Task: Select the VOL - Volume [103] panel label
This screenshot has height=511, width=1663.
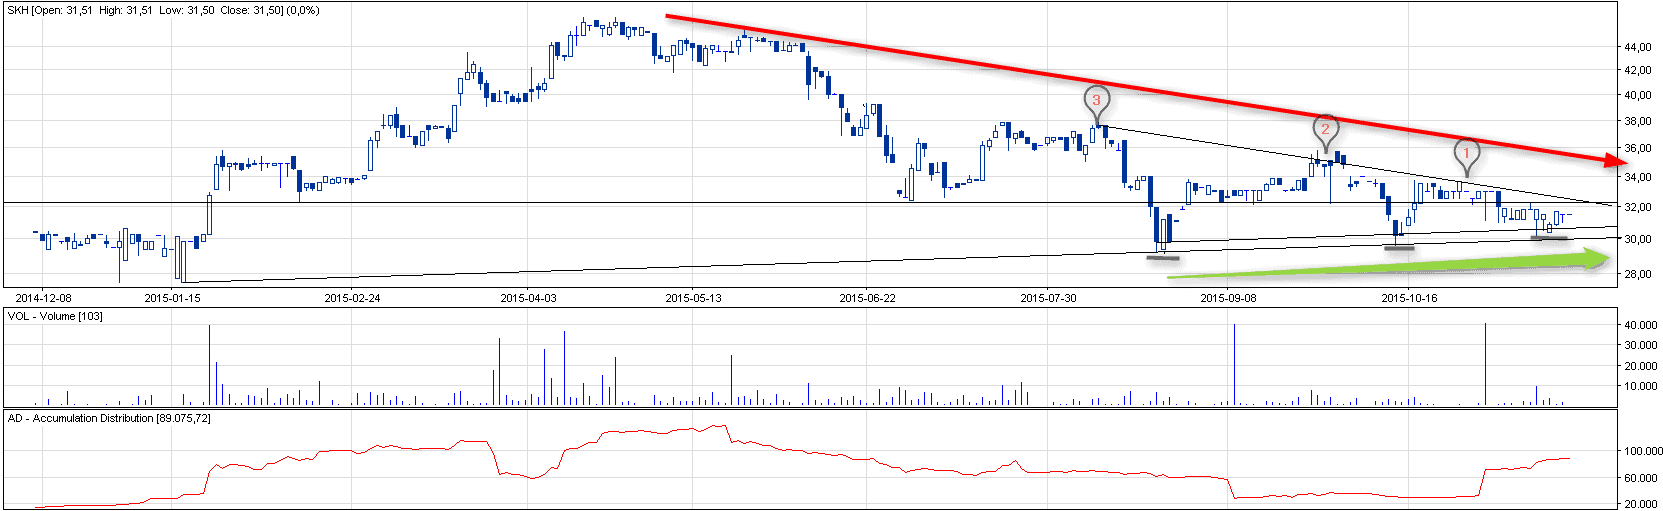Action: [x=55, y=316]
